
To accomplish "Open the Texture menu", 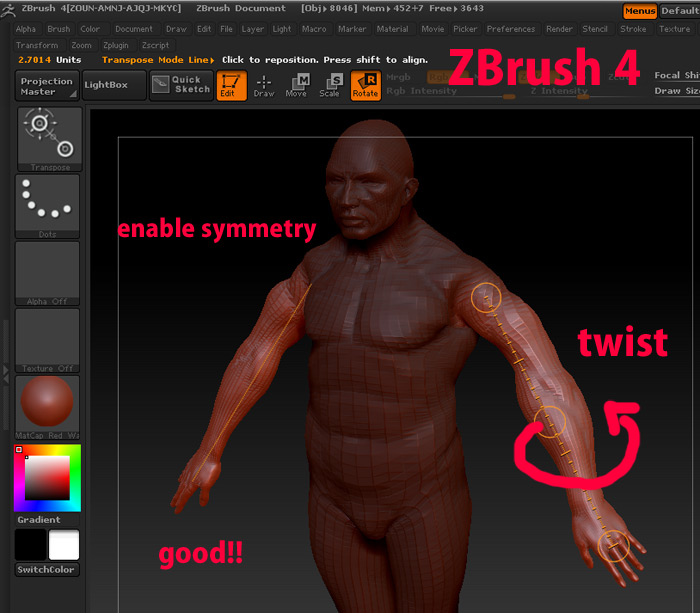I will coord(675,29).
